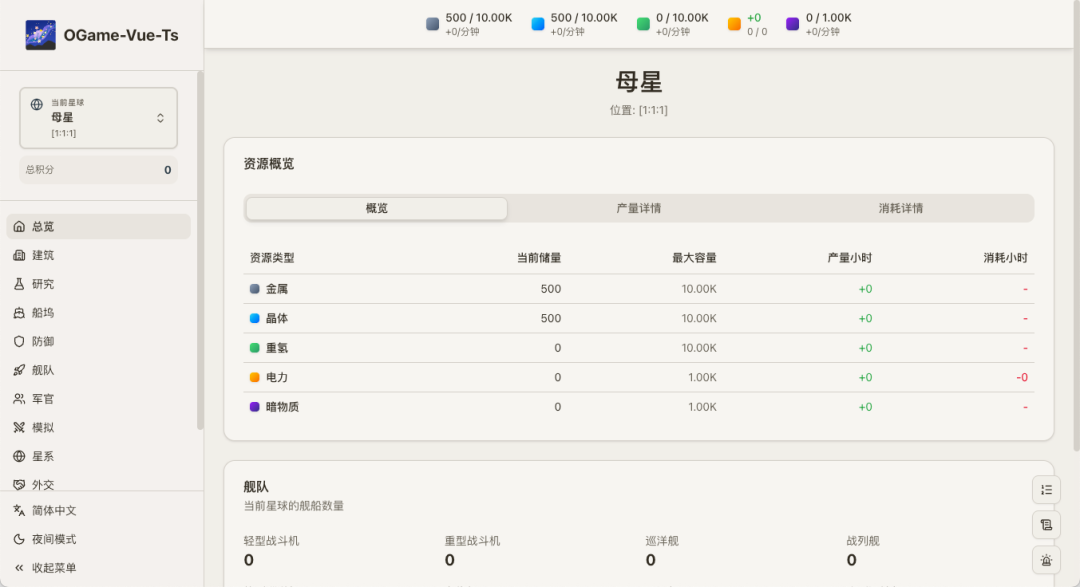Open the 军官 officers icon
This screenshot has height=587, width=1080.
19,399
